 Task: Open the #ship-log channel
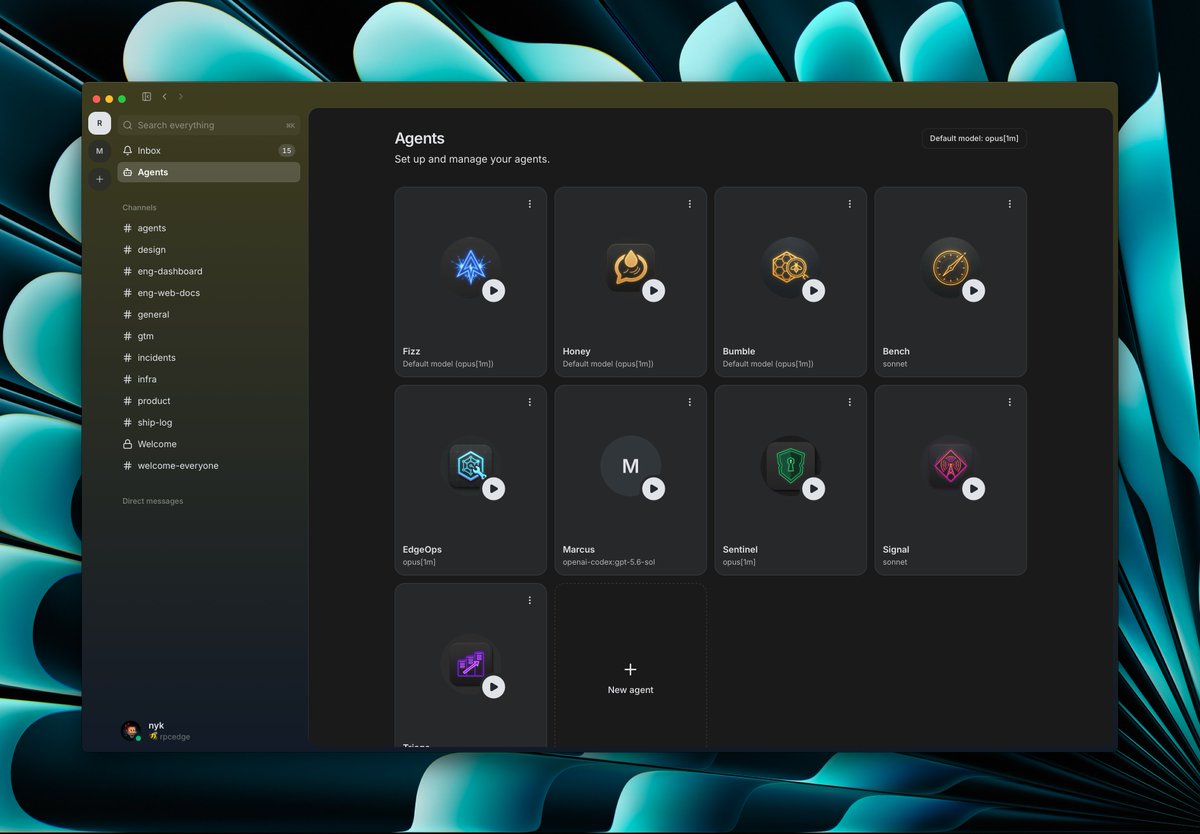(x=208, y=422)
